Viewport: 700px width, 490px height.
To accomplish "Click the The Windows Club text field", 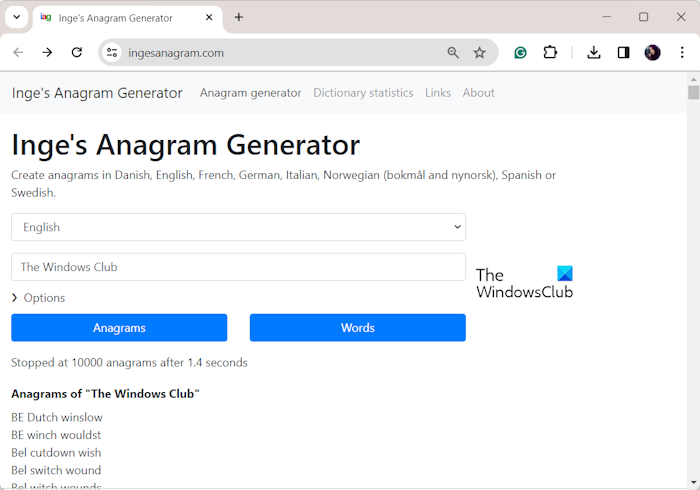I will pyautogui.click(x=238, y=267).
